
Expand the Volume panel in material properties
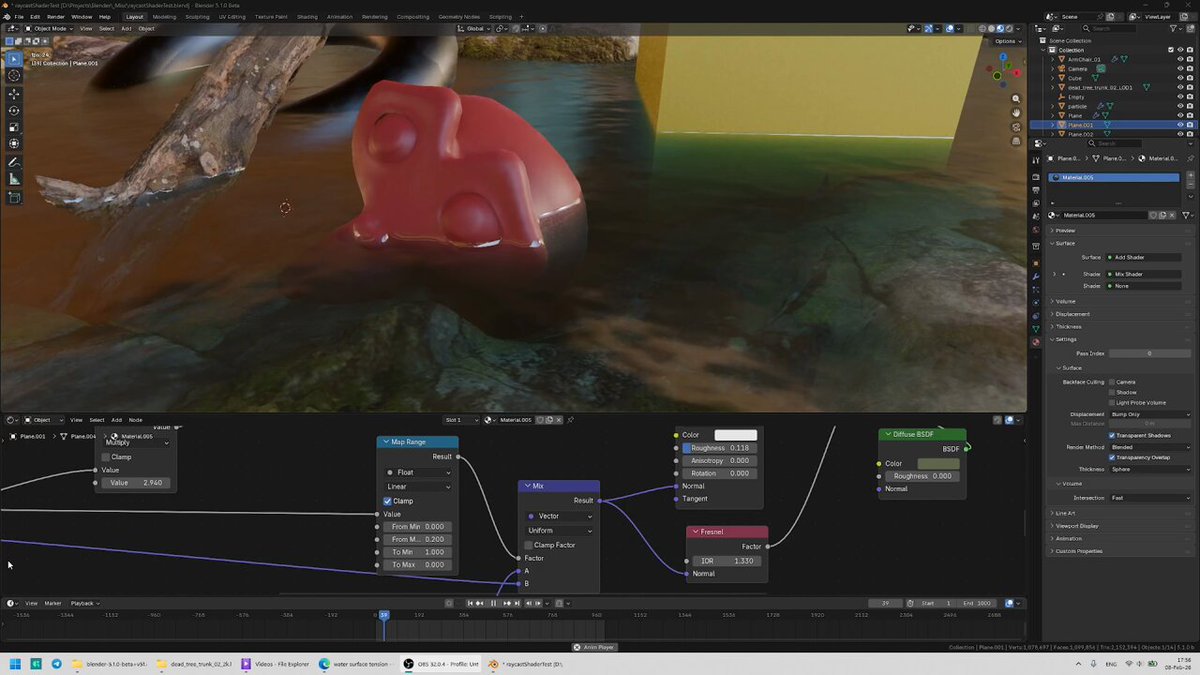click(1066, 301)
